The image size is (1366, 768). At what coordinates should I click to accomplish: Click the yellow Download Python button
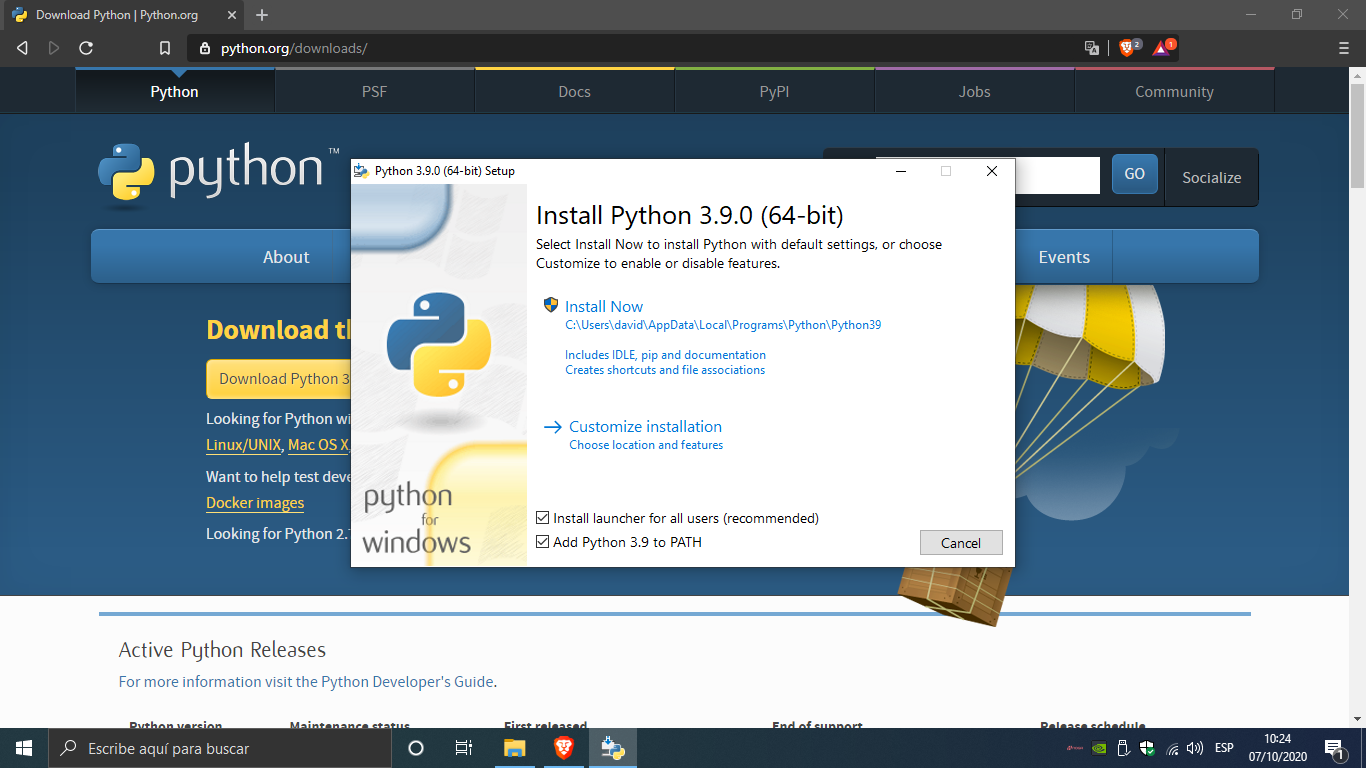279,379
